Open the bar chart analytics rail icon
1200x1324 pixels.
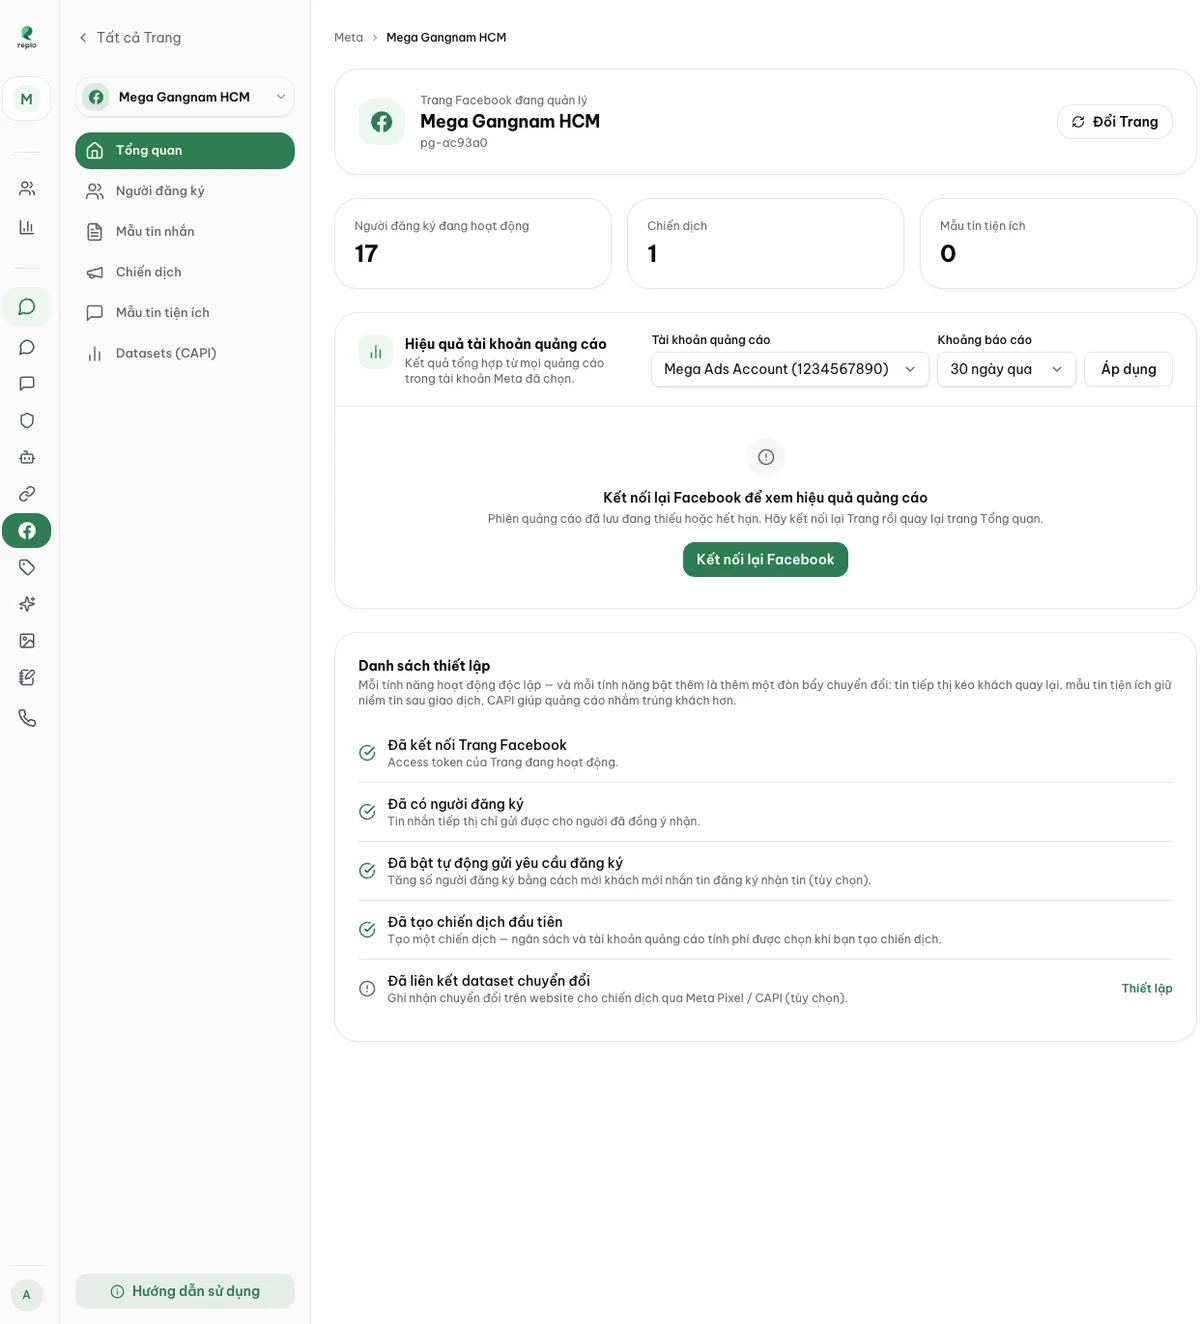[x=27, y=227]
